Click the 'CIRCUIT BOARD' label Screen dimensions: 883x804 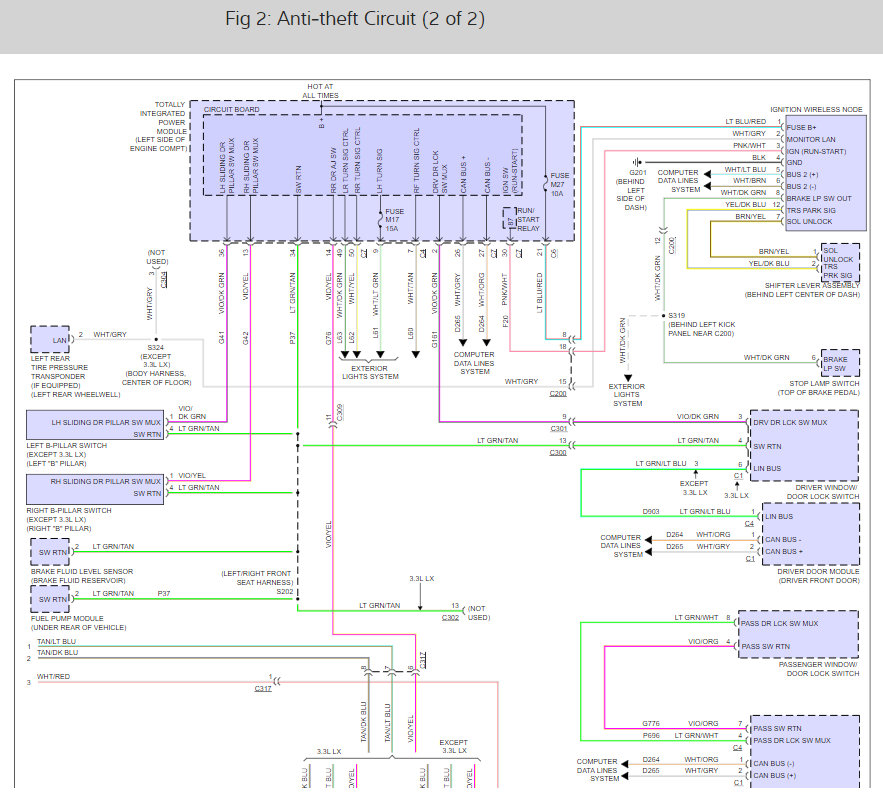[x=231, y=109]
